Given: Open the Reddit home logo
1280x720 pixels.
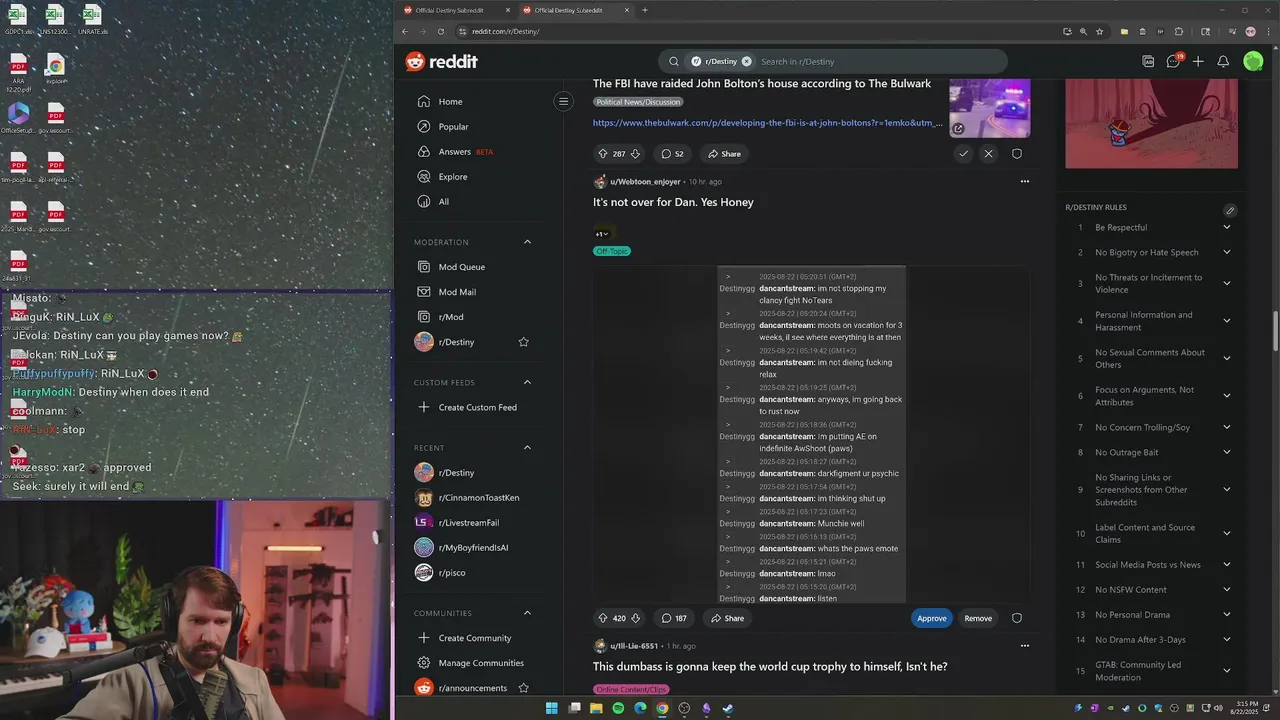Looking at the screenshot, I should 441,62.
